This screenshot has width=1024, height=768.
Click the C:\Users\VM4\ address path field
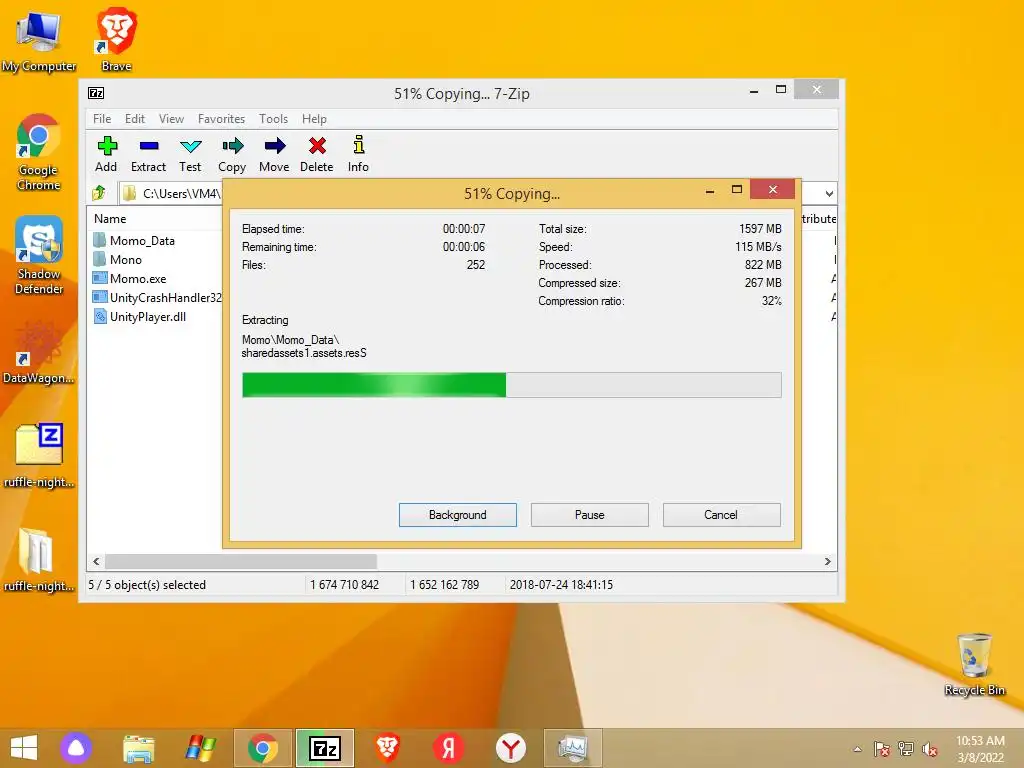coord(171,193)
